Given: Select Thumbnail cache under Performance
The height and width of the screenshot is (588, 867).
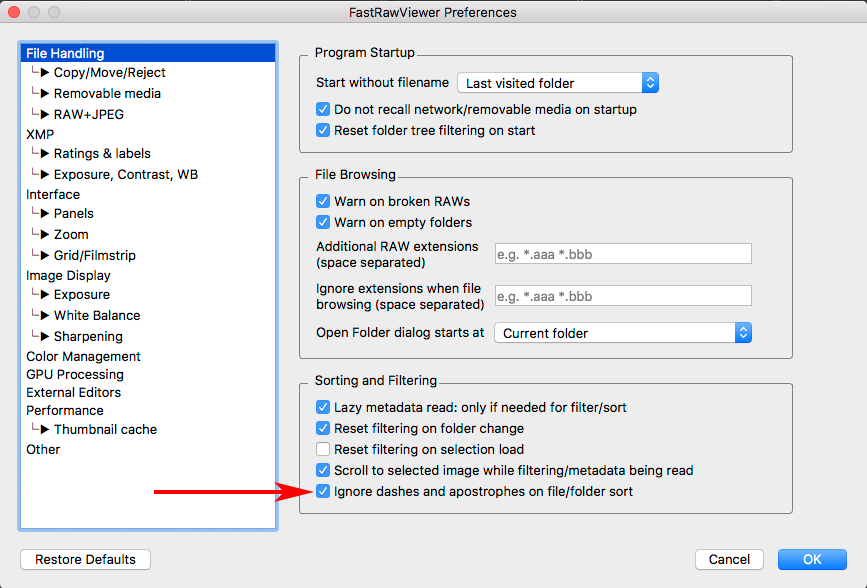Looking at the screenshot, I should coord(105,430).
